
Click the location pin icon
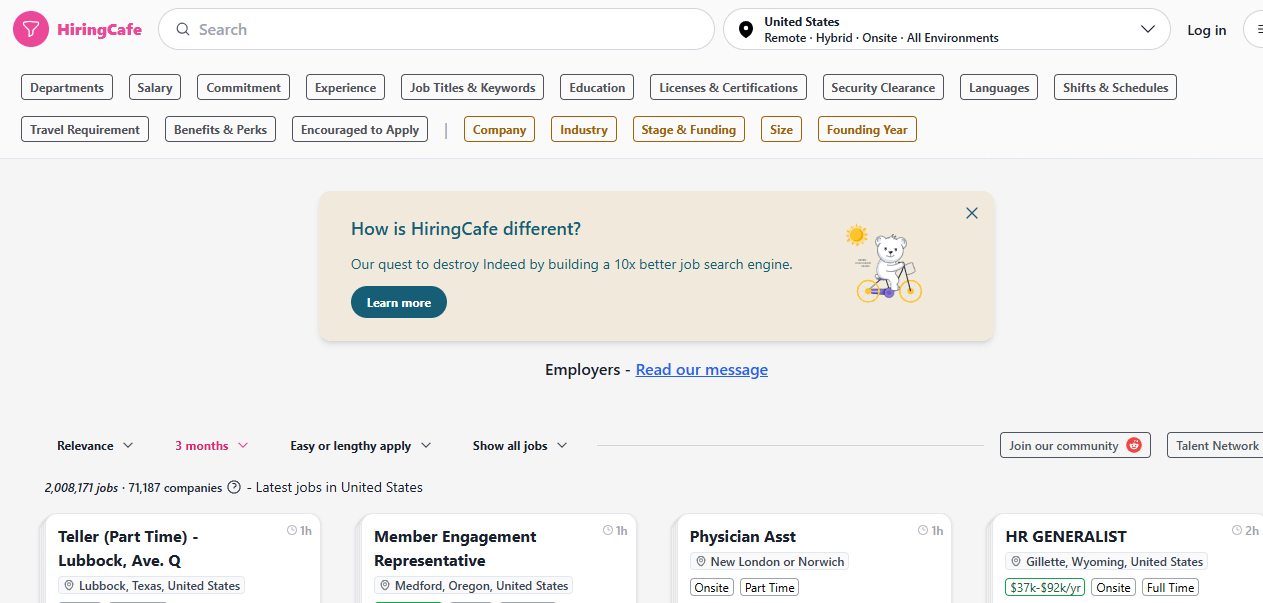coord(745,30)
